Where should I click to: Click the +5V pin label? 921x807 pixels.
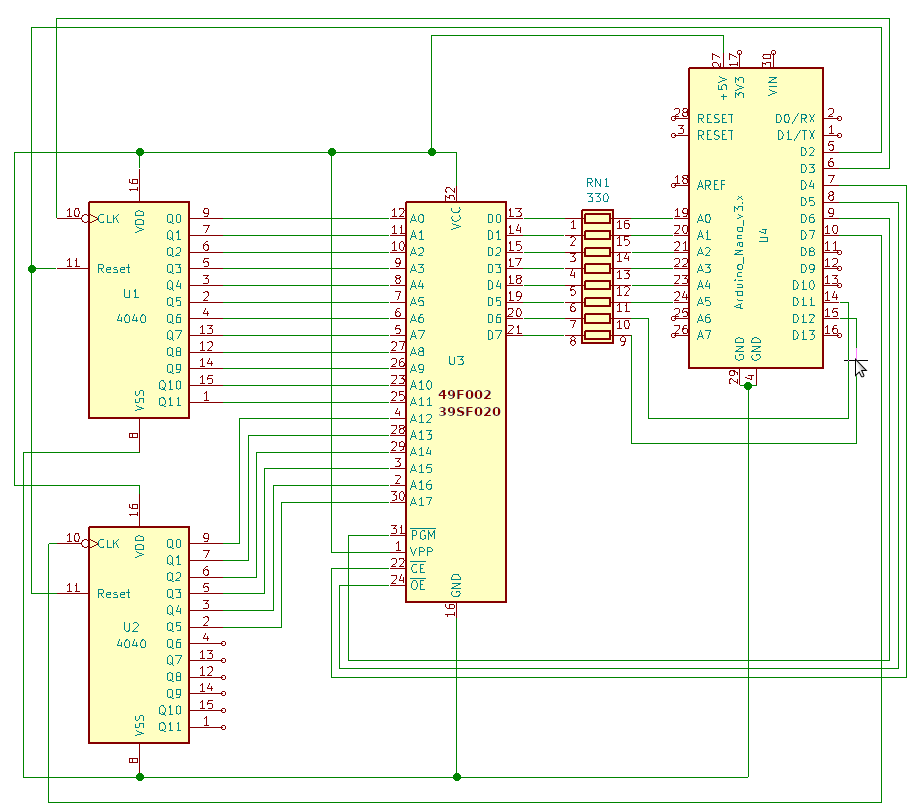pos(723,88)
